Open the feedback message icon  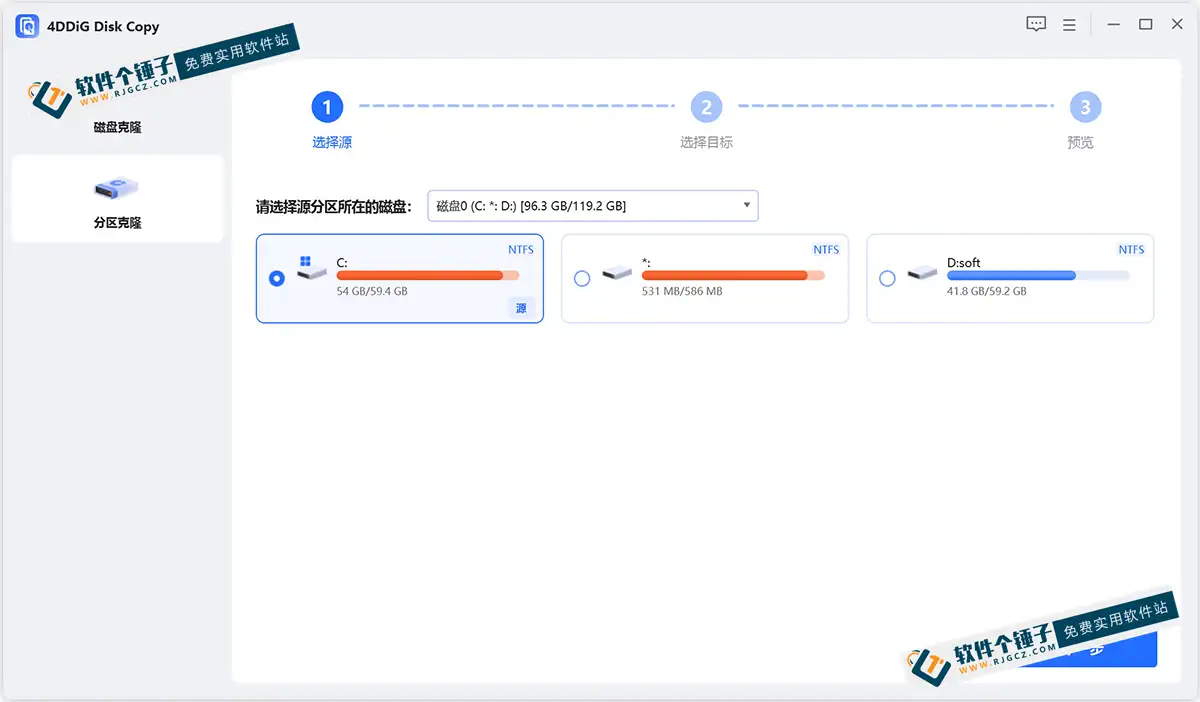pyautogui.click(x=1036, y=24)
